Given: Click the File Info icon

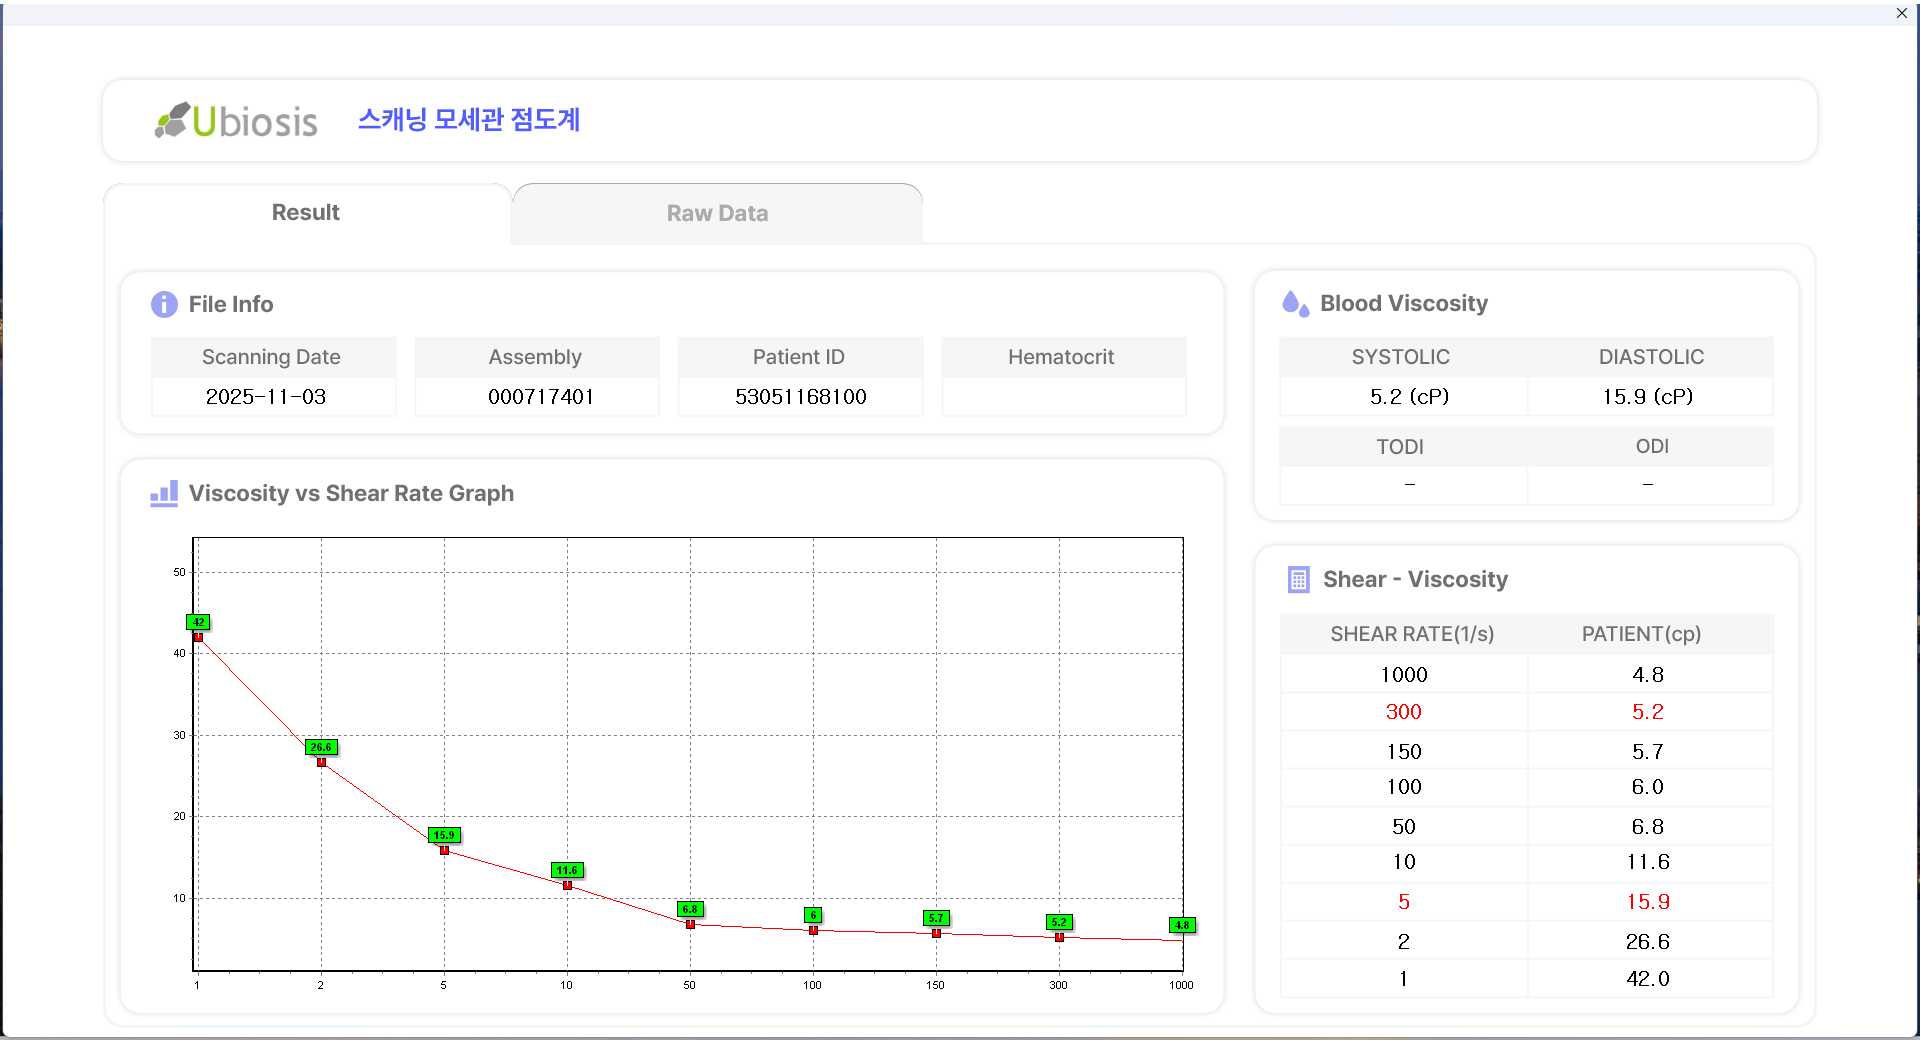Looking at the screenshot, I should (x=164, y=304).
